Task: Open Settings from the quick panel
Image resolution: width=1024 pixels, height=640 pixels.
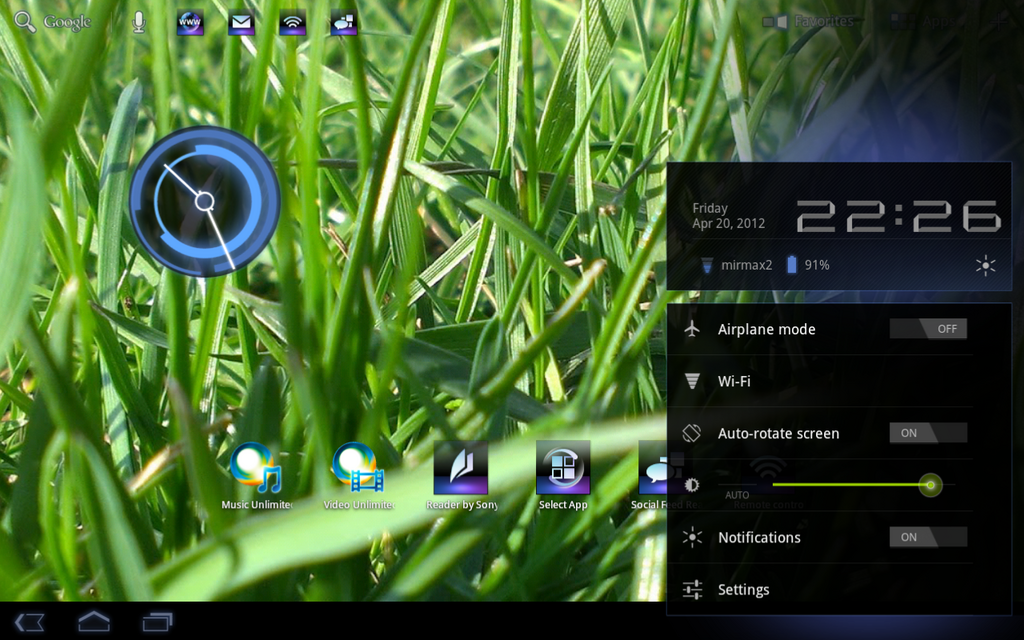Action: tap(744, 589)
